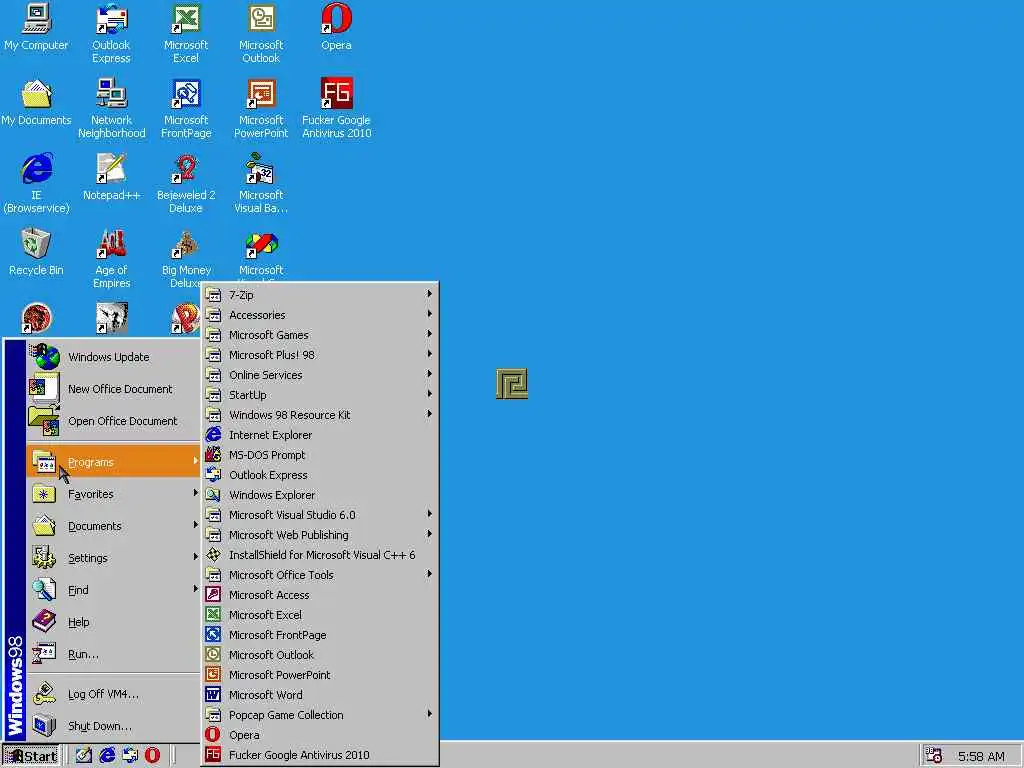Choose Run... in the Start menu
Viewport: 1024px width, 768px height.
click(x=113, y=654)
